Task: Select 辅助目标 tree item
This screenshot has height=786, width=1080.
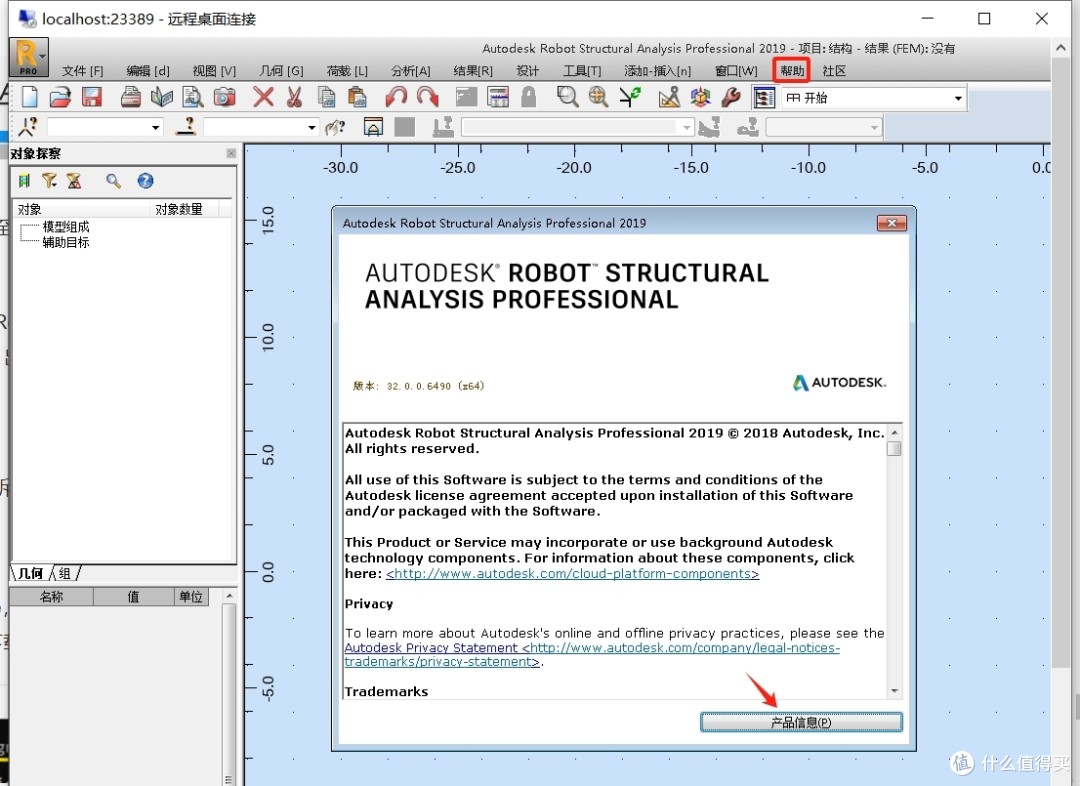Action: tap(66, 242)
